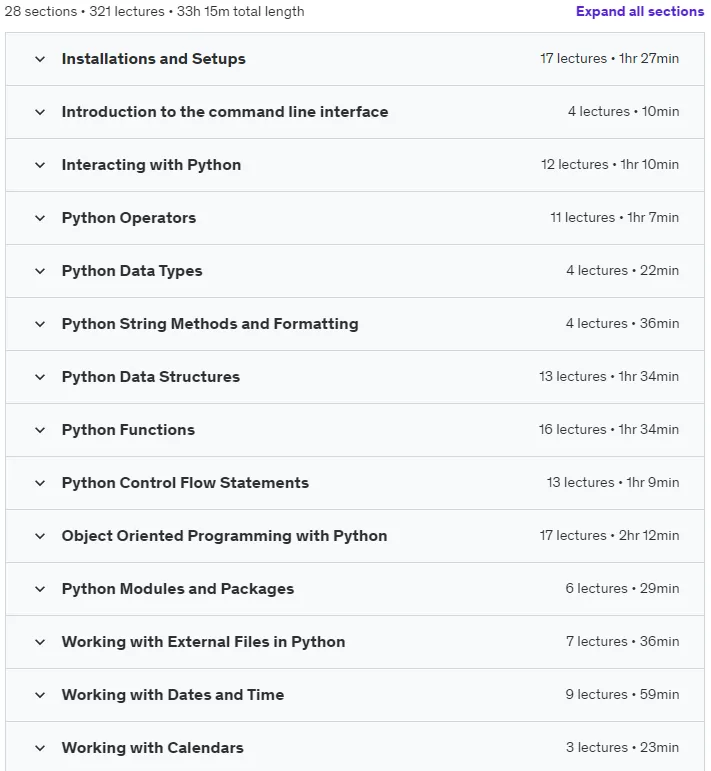The height and width of the screenshot is (771, 711).
Task: Click Working with Calendars section heading
Action: point(152,748)
